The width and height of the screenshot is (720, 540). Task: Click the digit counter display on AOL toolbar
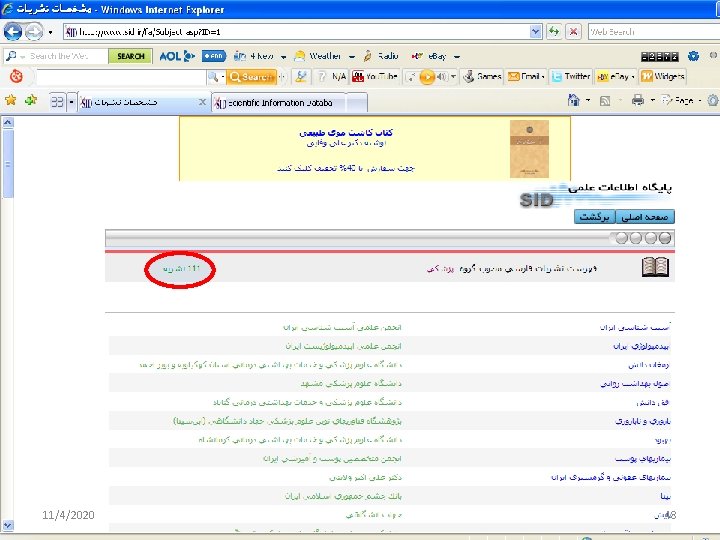[x=659, y=56]
